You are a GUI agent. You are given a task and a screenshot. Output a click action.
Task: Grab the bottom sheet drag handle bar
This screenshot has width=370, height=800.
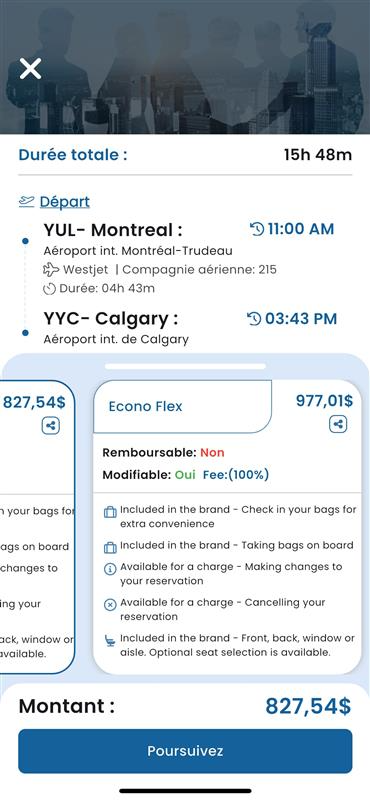[x=185, y=366]
